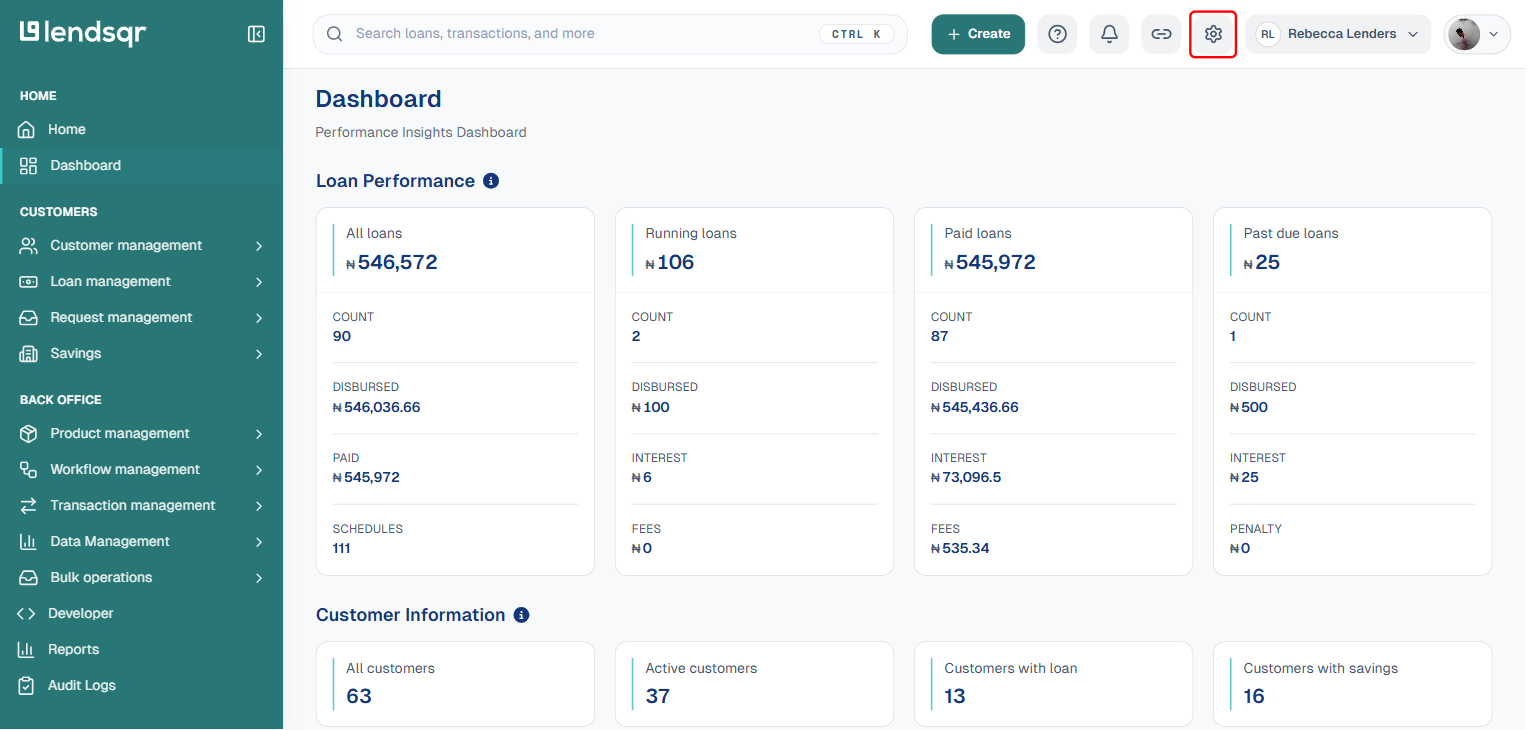Focus the search loans input field
This screenshot has width=1535, height=730.
610,34
